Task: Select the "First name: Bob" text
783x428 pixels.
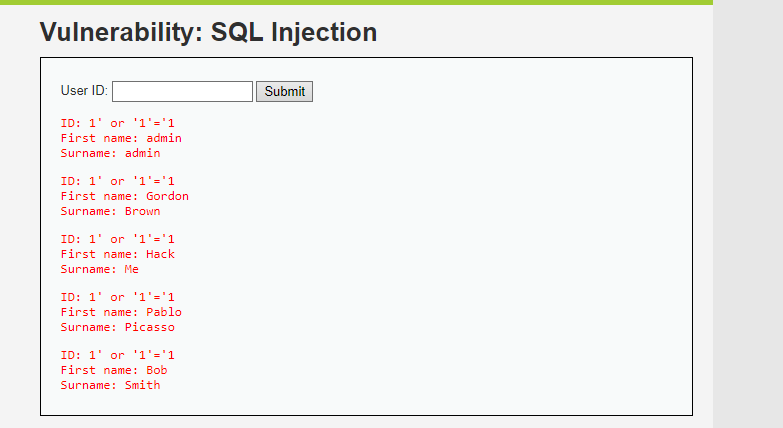Action: tap(114, 370)
